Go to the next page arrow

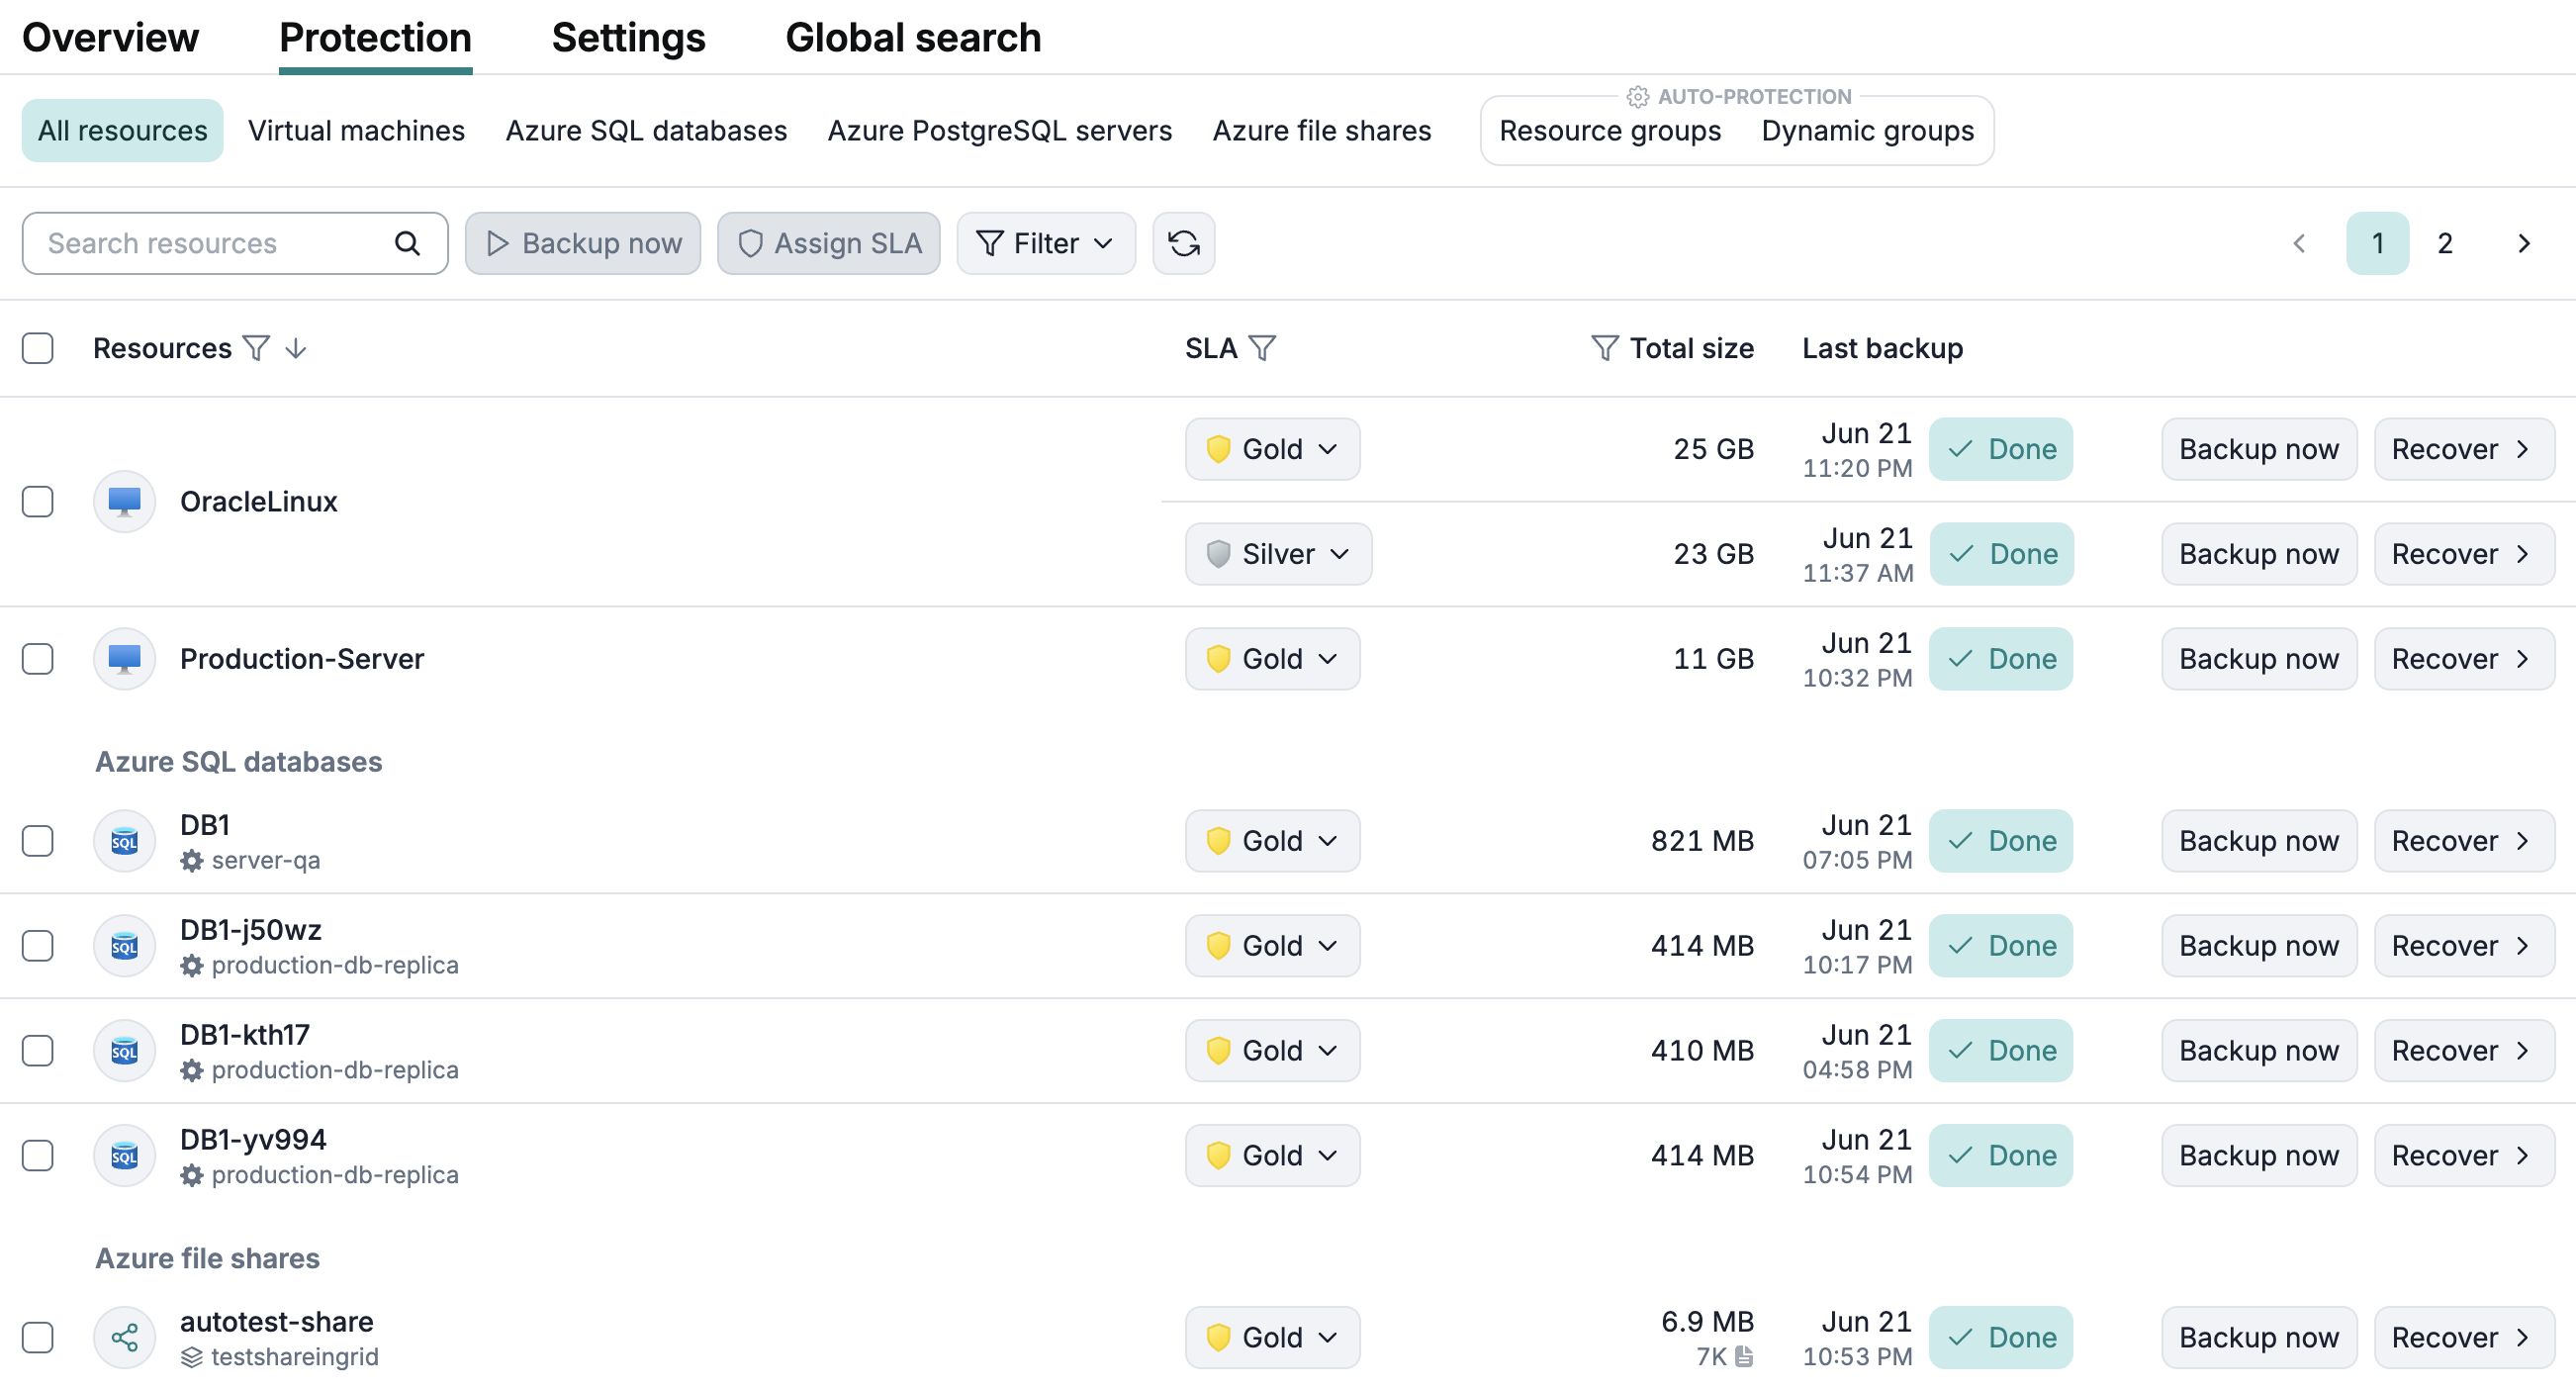pyautogui.click(x=2523, y=243)
